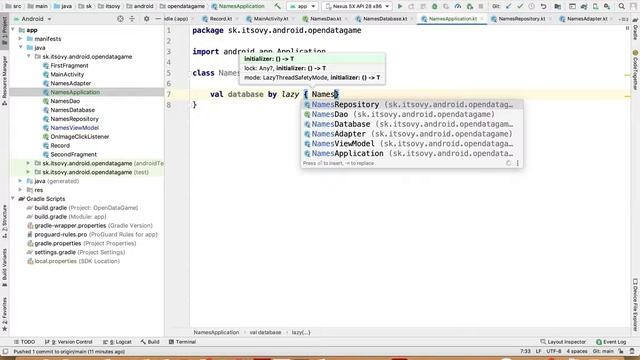Open the app run configuration dropdown
640x360 pixels.
[x=302, y=6]
